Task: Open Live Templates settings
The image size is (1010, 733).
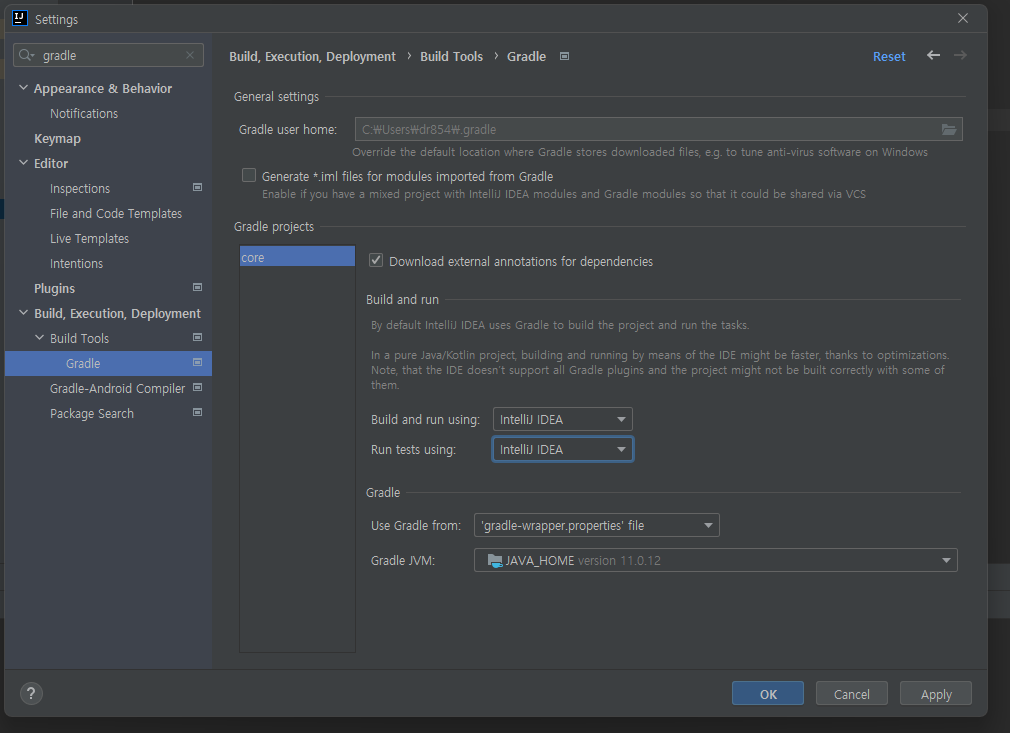Action: click(x=90, y=238)
